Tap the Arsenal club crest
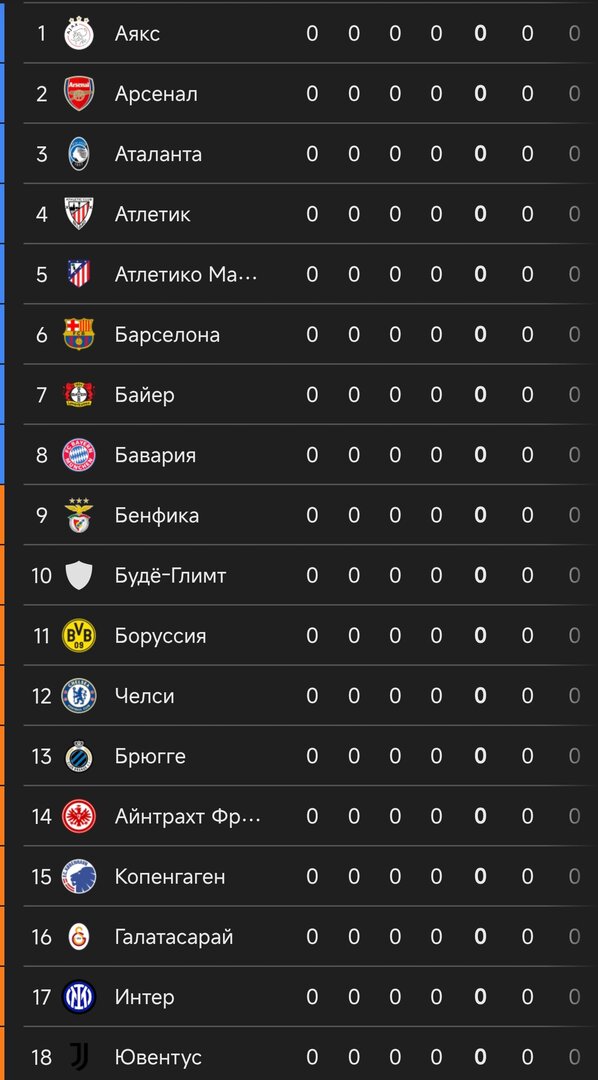Viewport: 598px width, 1080px height. pyautogui.click(x=79, y=94)
